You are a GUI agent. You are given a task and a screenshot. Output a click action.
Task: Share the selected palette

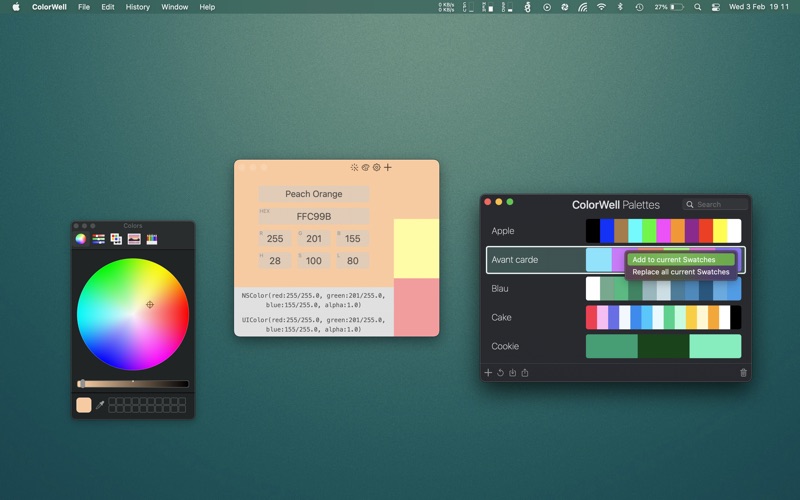coord(525,373)
